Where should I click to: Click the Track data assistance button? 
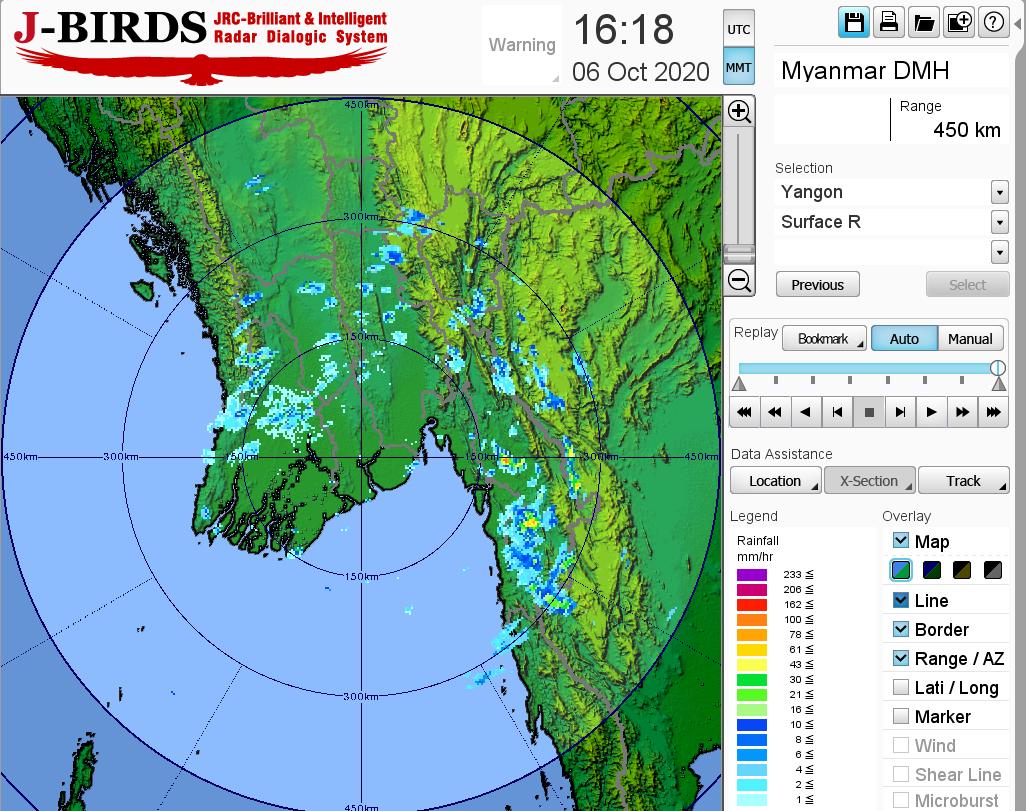[963, 481]
